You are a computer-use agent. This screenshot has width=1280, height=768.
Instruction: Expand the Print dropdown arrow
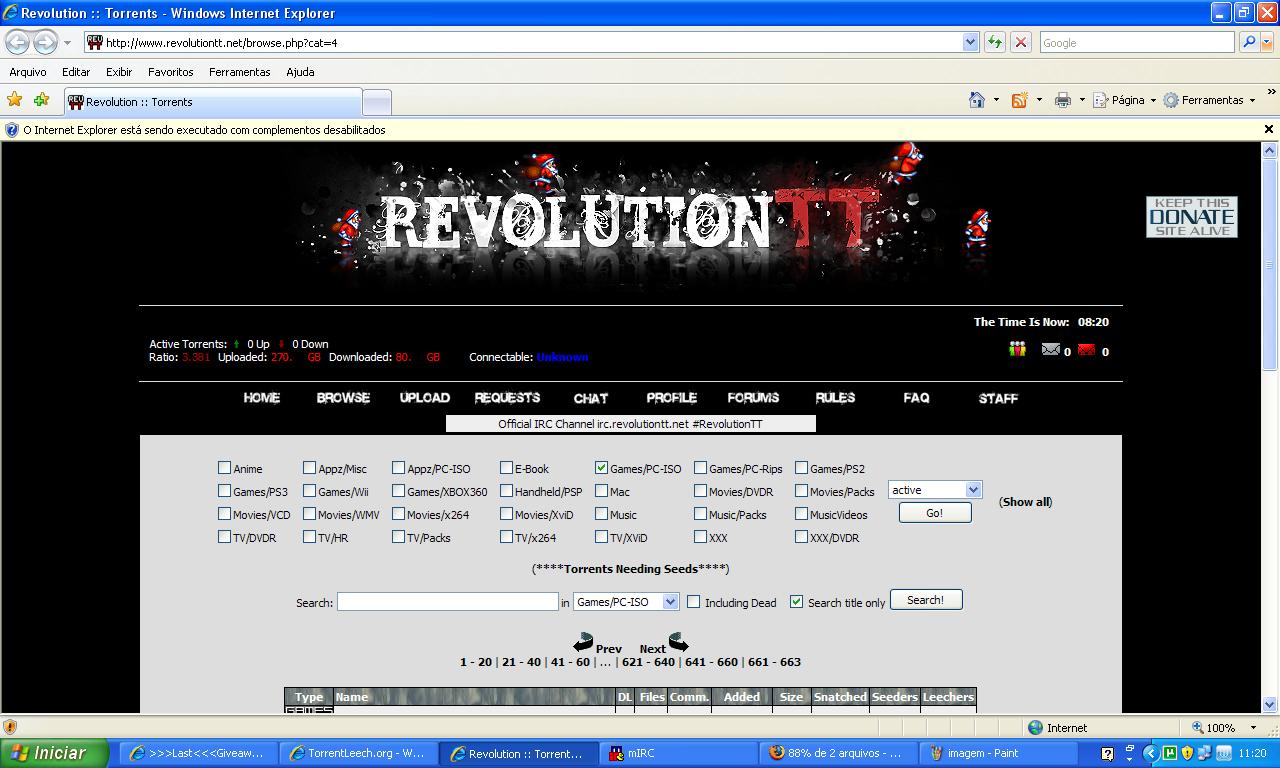click(1081, 100)
